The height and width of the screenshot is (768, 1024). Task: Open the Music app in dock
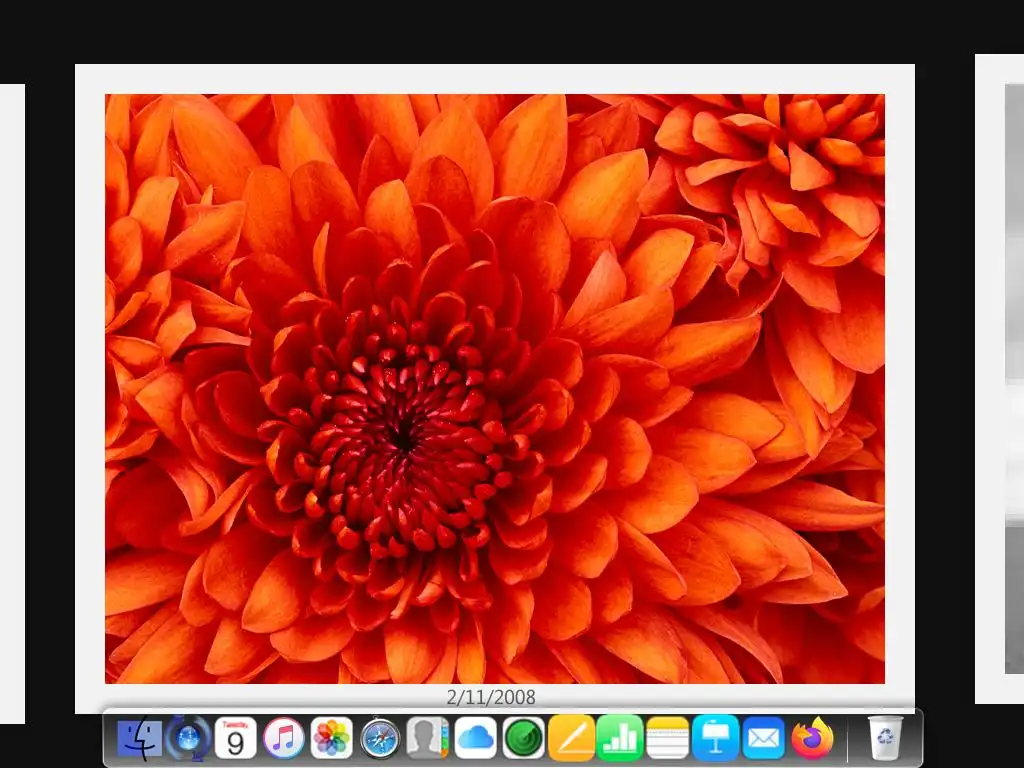coord(283,738)
